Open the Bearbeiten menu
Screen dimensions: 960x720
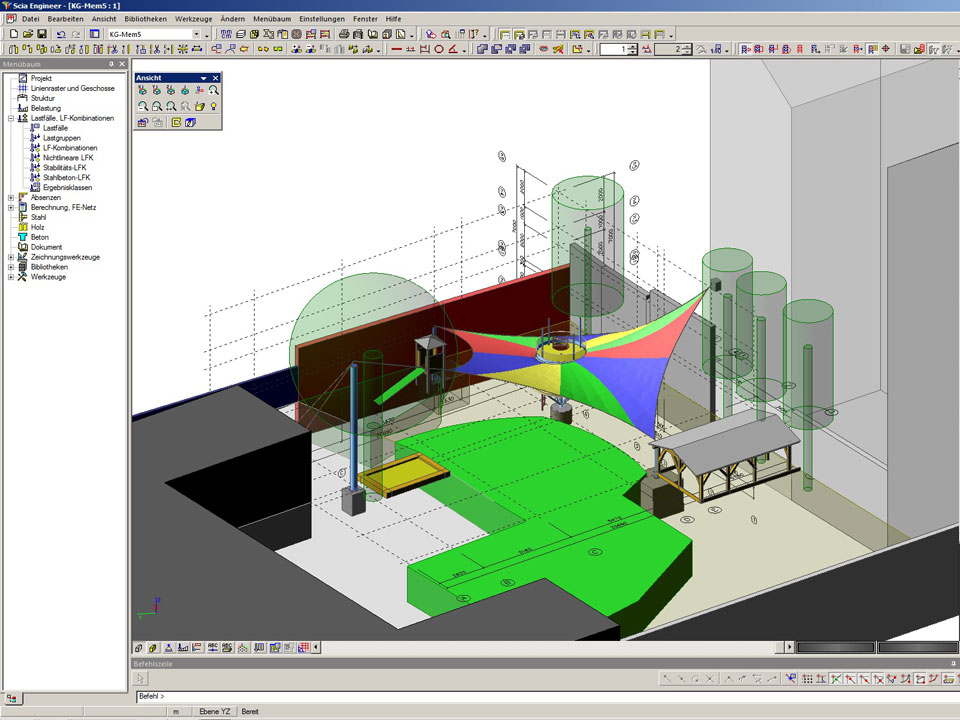click(65, 19)
